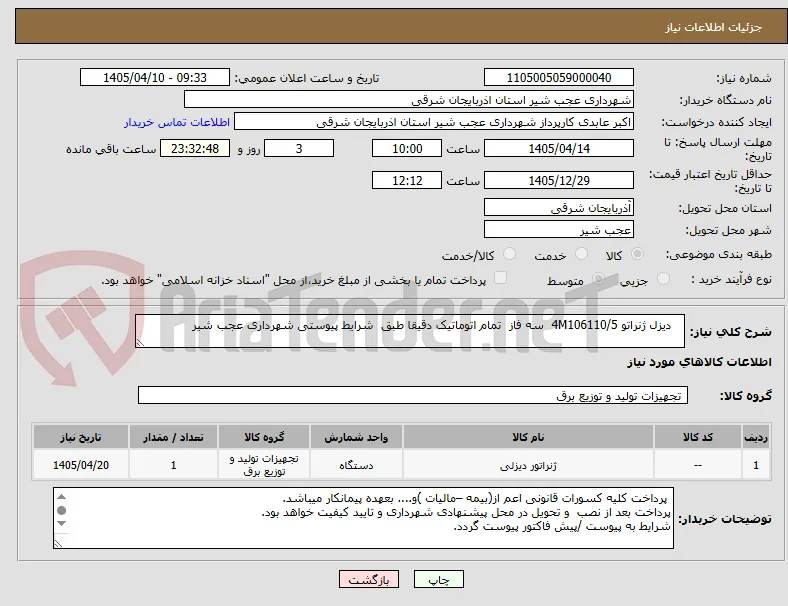This screenshot has width=788, height=606.
Task: Click the buyer organization name field
Action: tap(409, 99)
